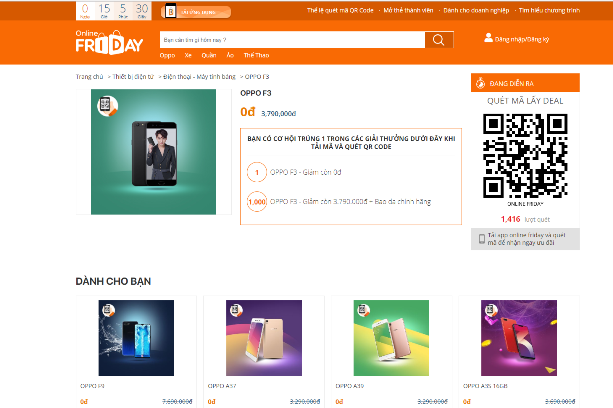Click the magnifying glass search button

coord(439,39)
